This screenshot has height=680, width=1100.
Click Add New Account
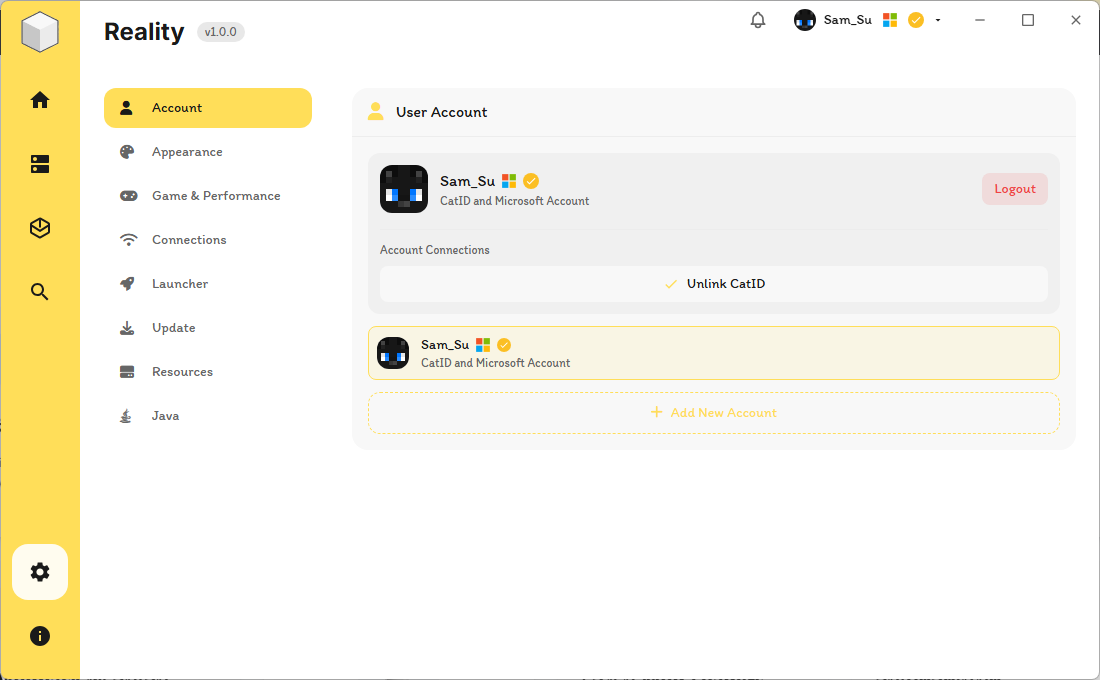pos(714,413)
